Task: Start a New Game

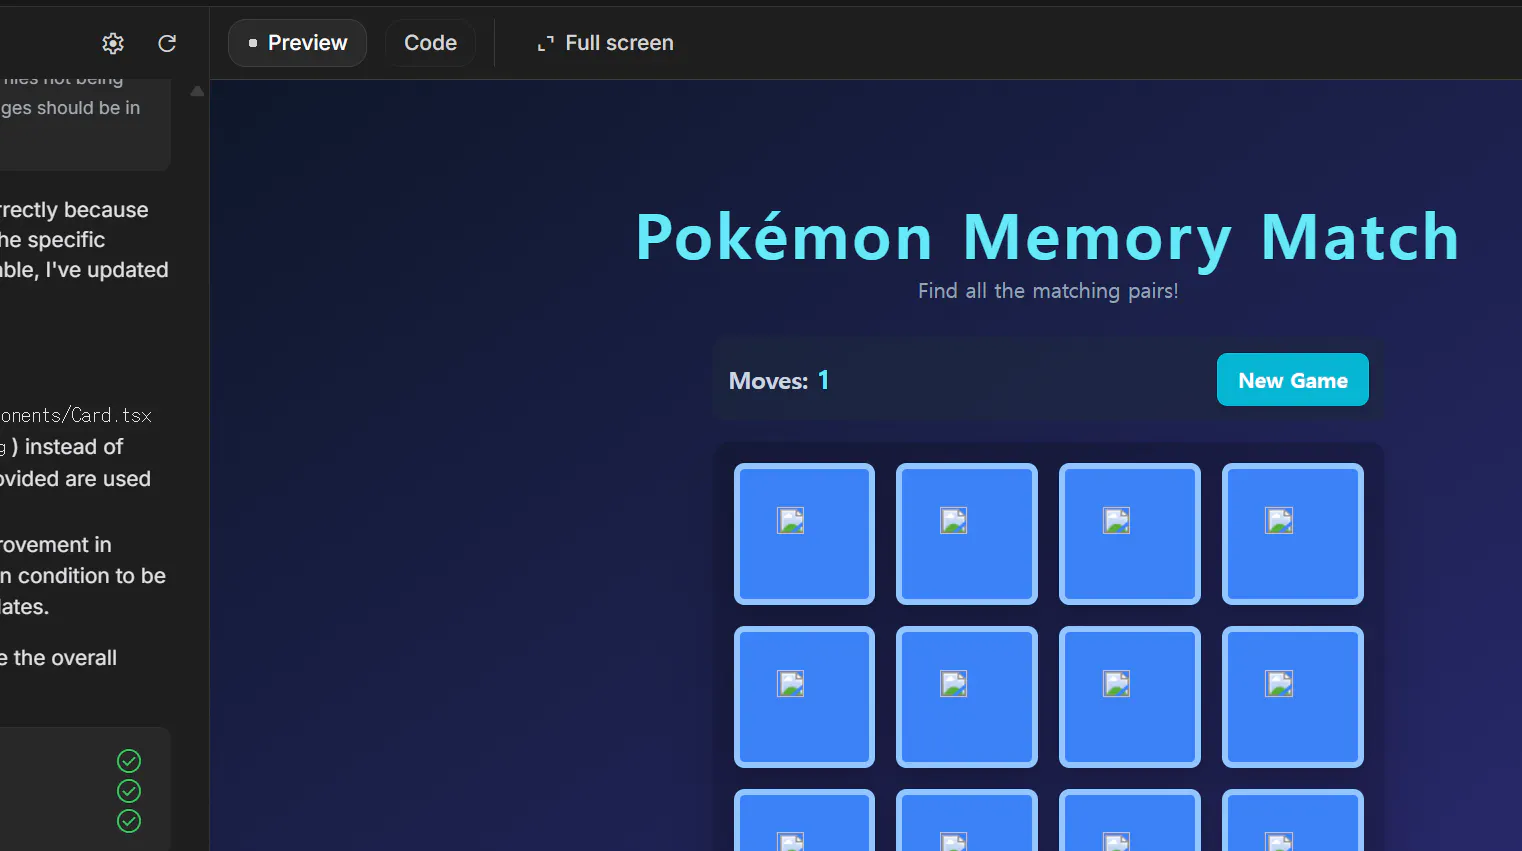Action: tap(1292, 380)
